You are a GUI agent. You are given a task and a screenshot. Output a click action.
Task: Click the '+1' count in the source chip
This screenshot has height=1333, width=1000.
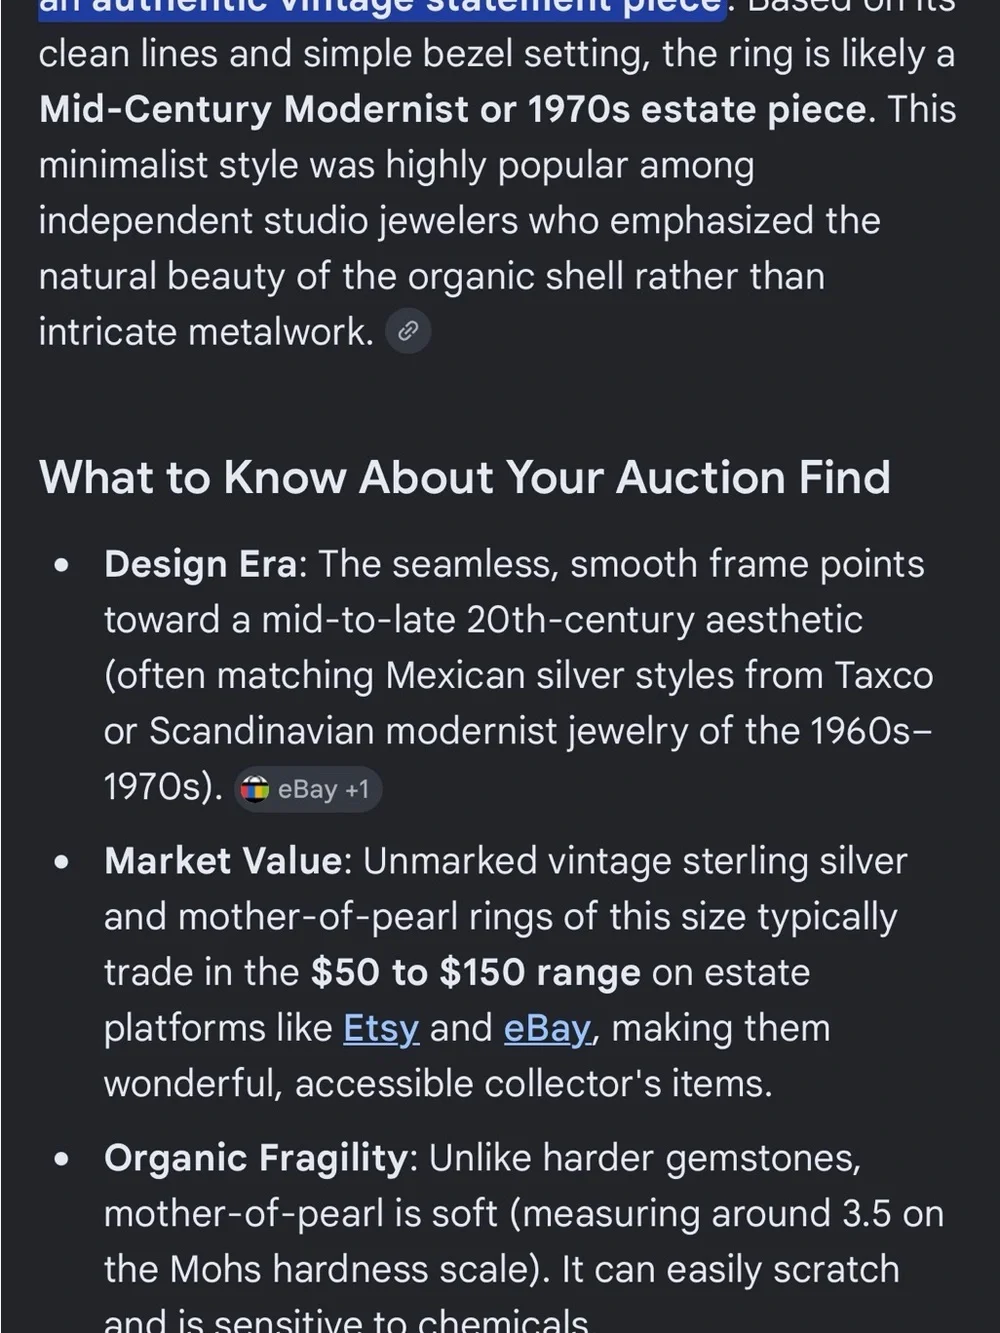357,789
